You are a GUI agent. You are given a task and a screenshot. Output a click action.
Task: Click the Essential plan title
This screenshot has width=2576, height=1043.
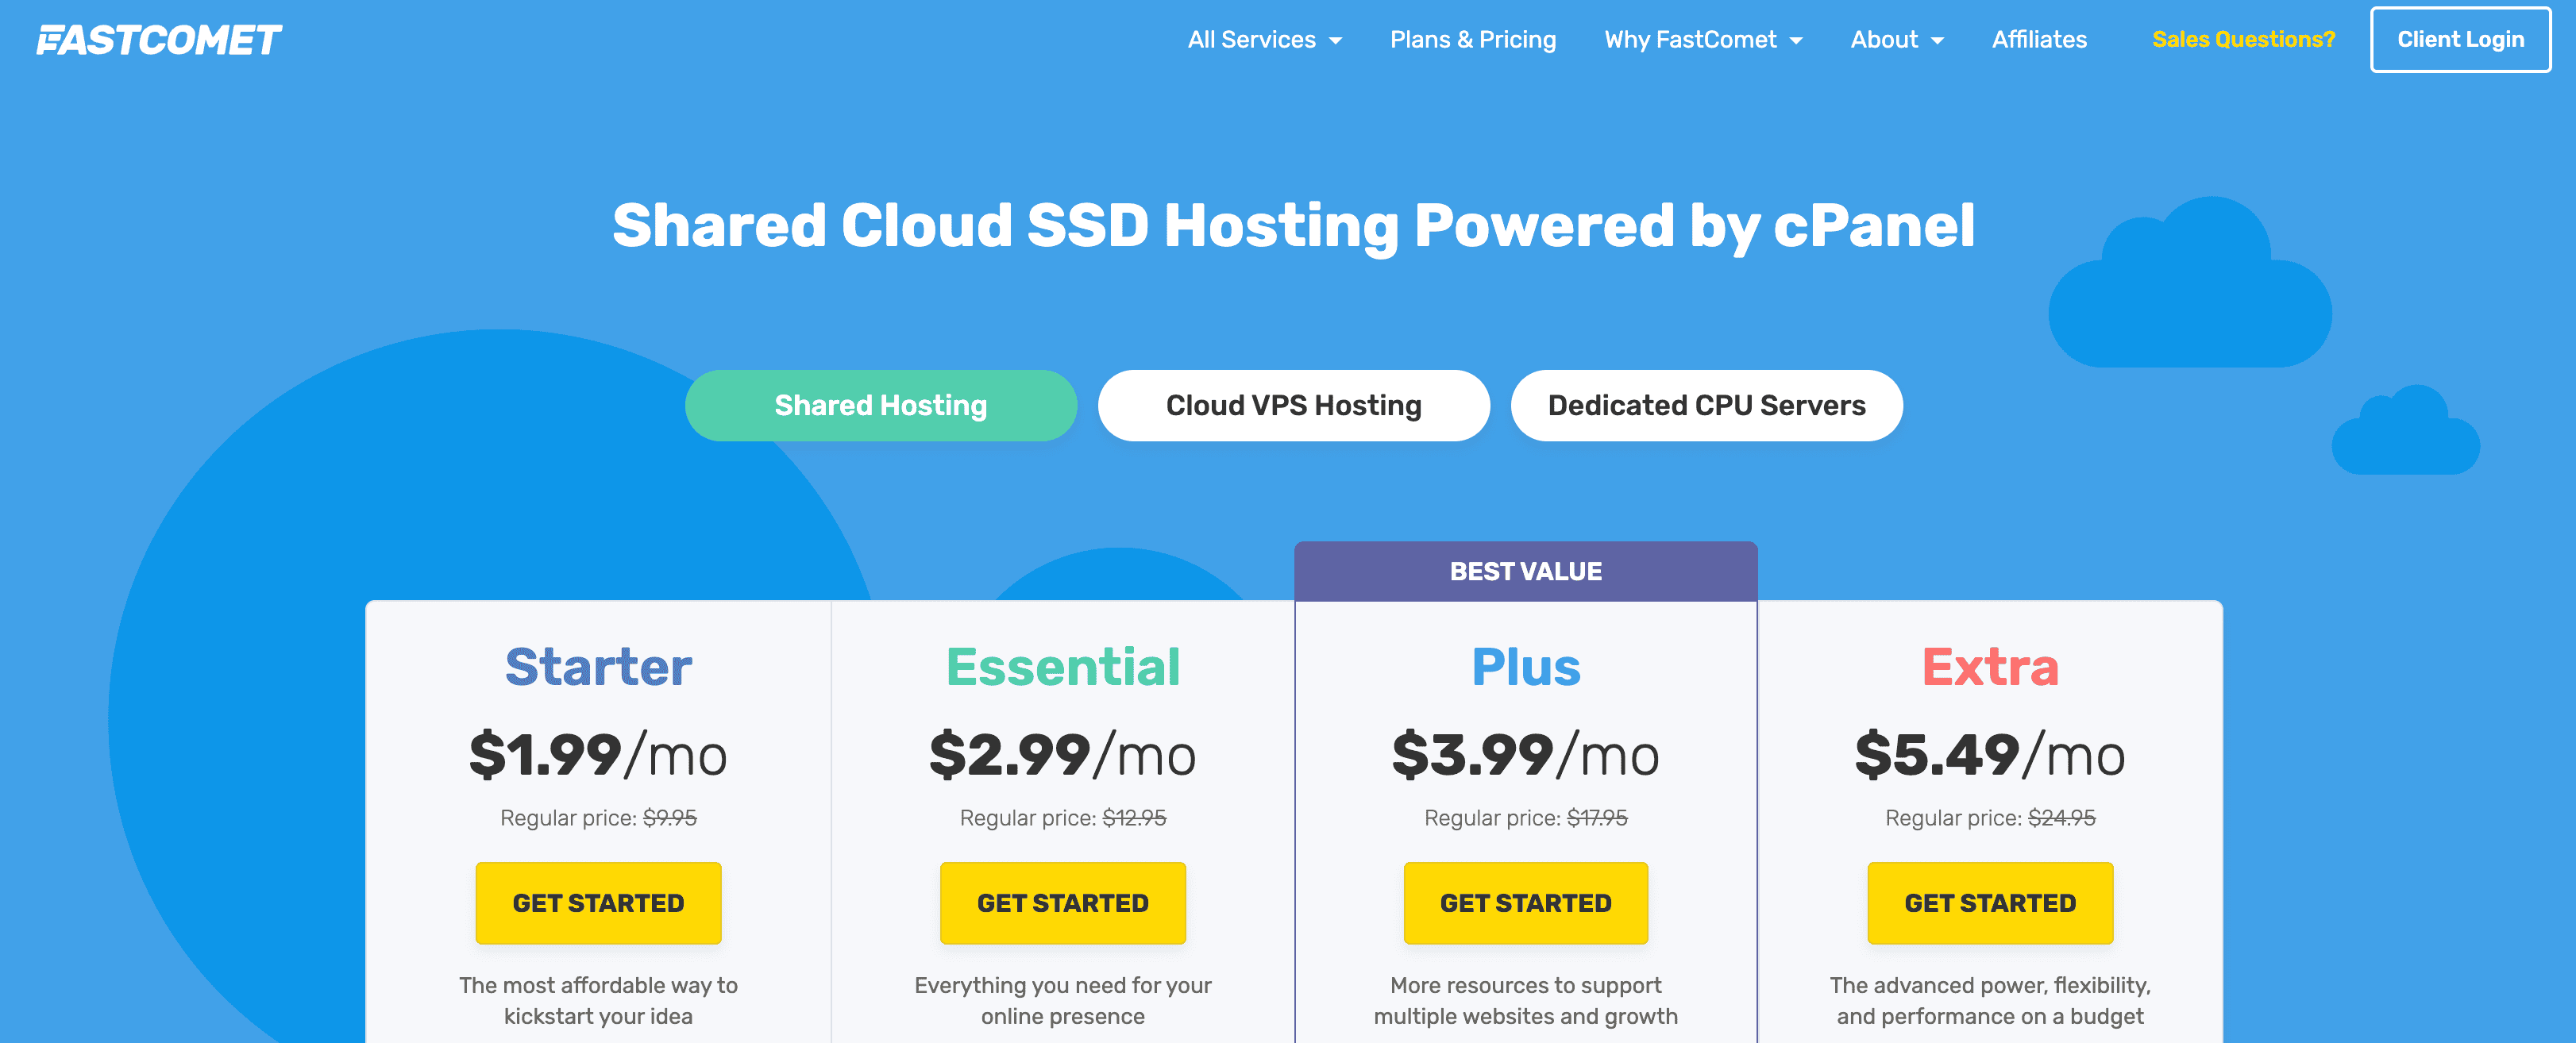point(1062,667)
